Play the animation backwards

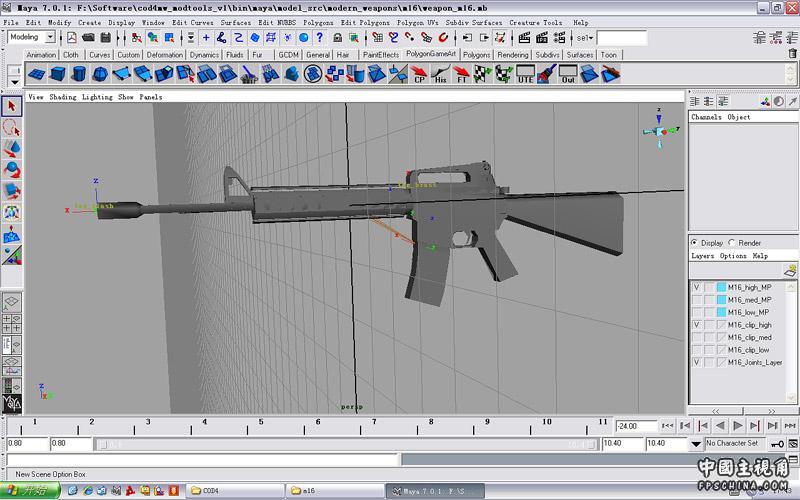point(720,426)
